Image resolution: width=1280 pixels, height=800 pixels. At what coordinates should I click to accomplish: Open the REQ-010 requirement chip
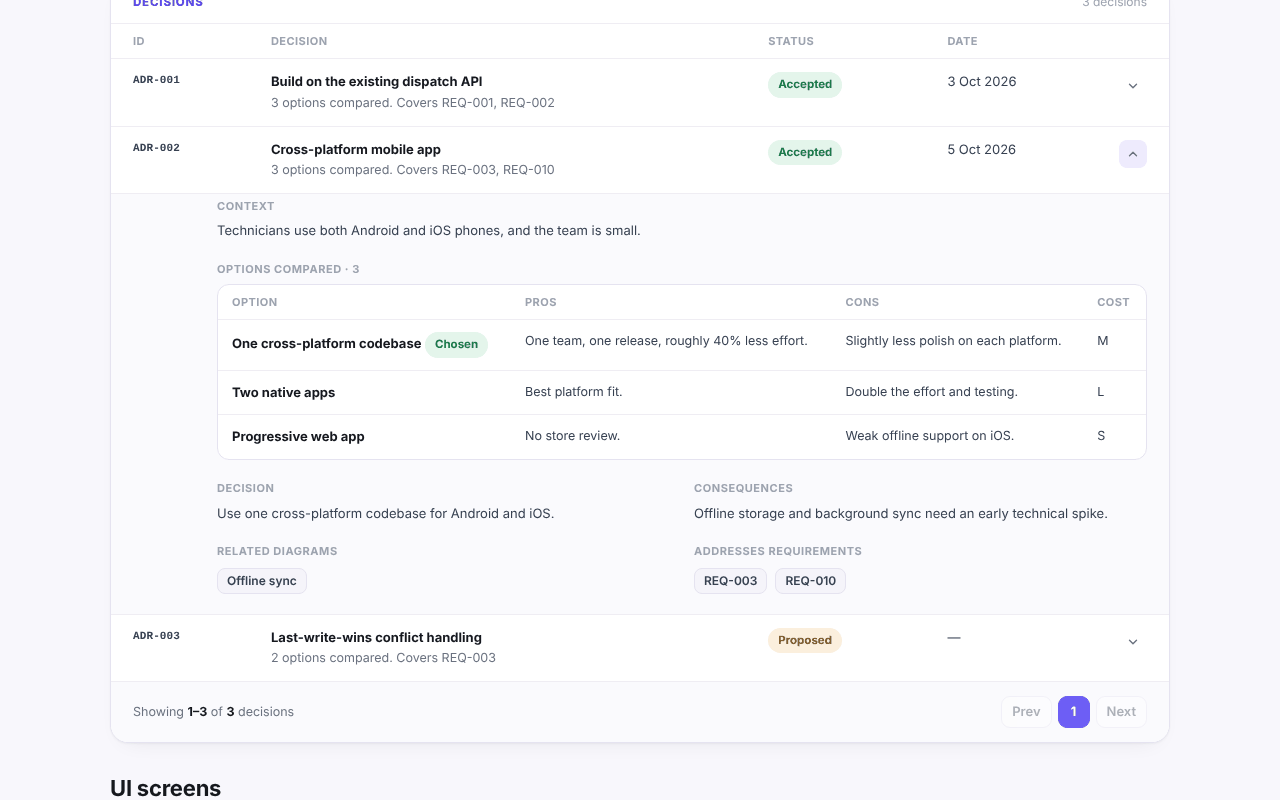point(811,581)
